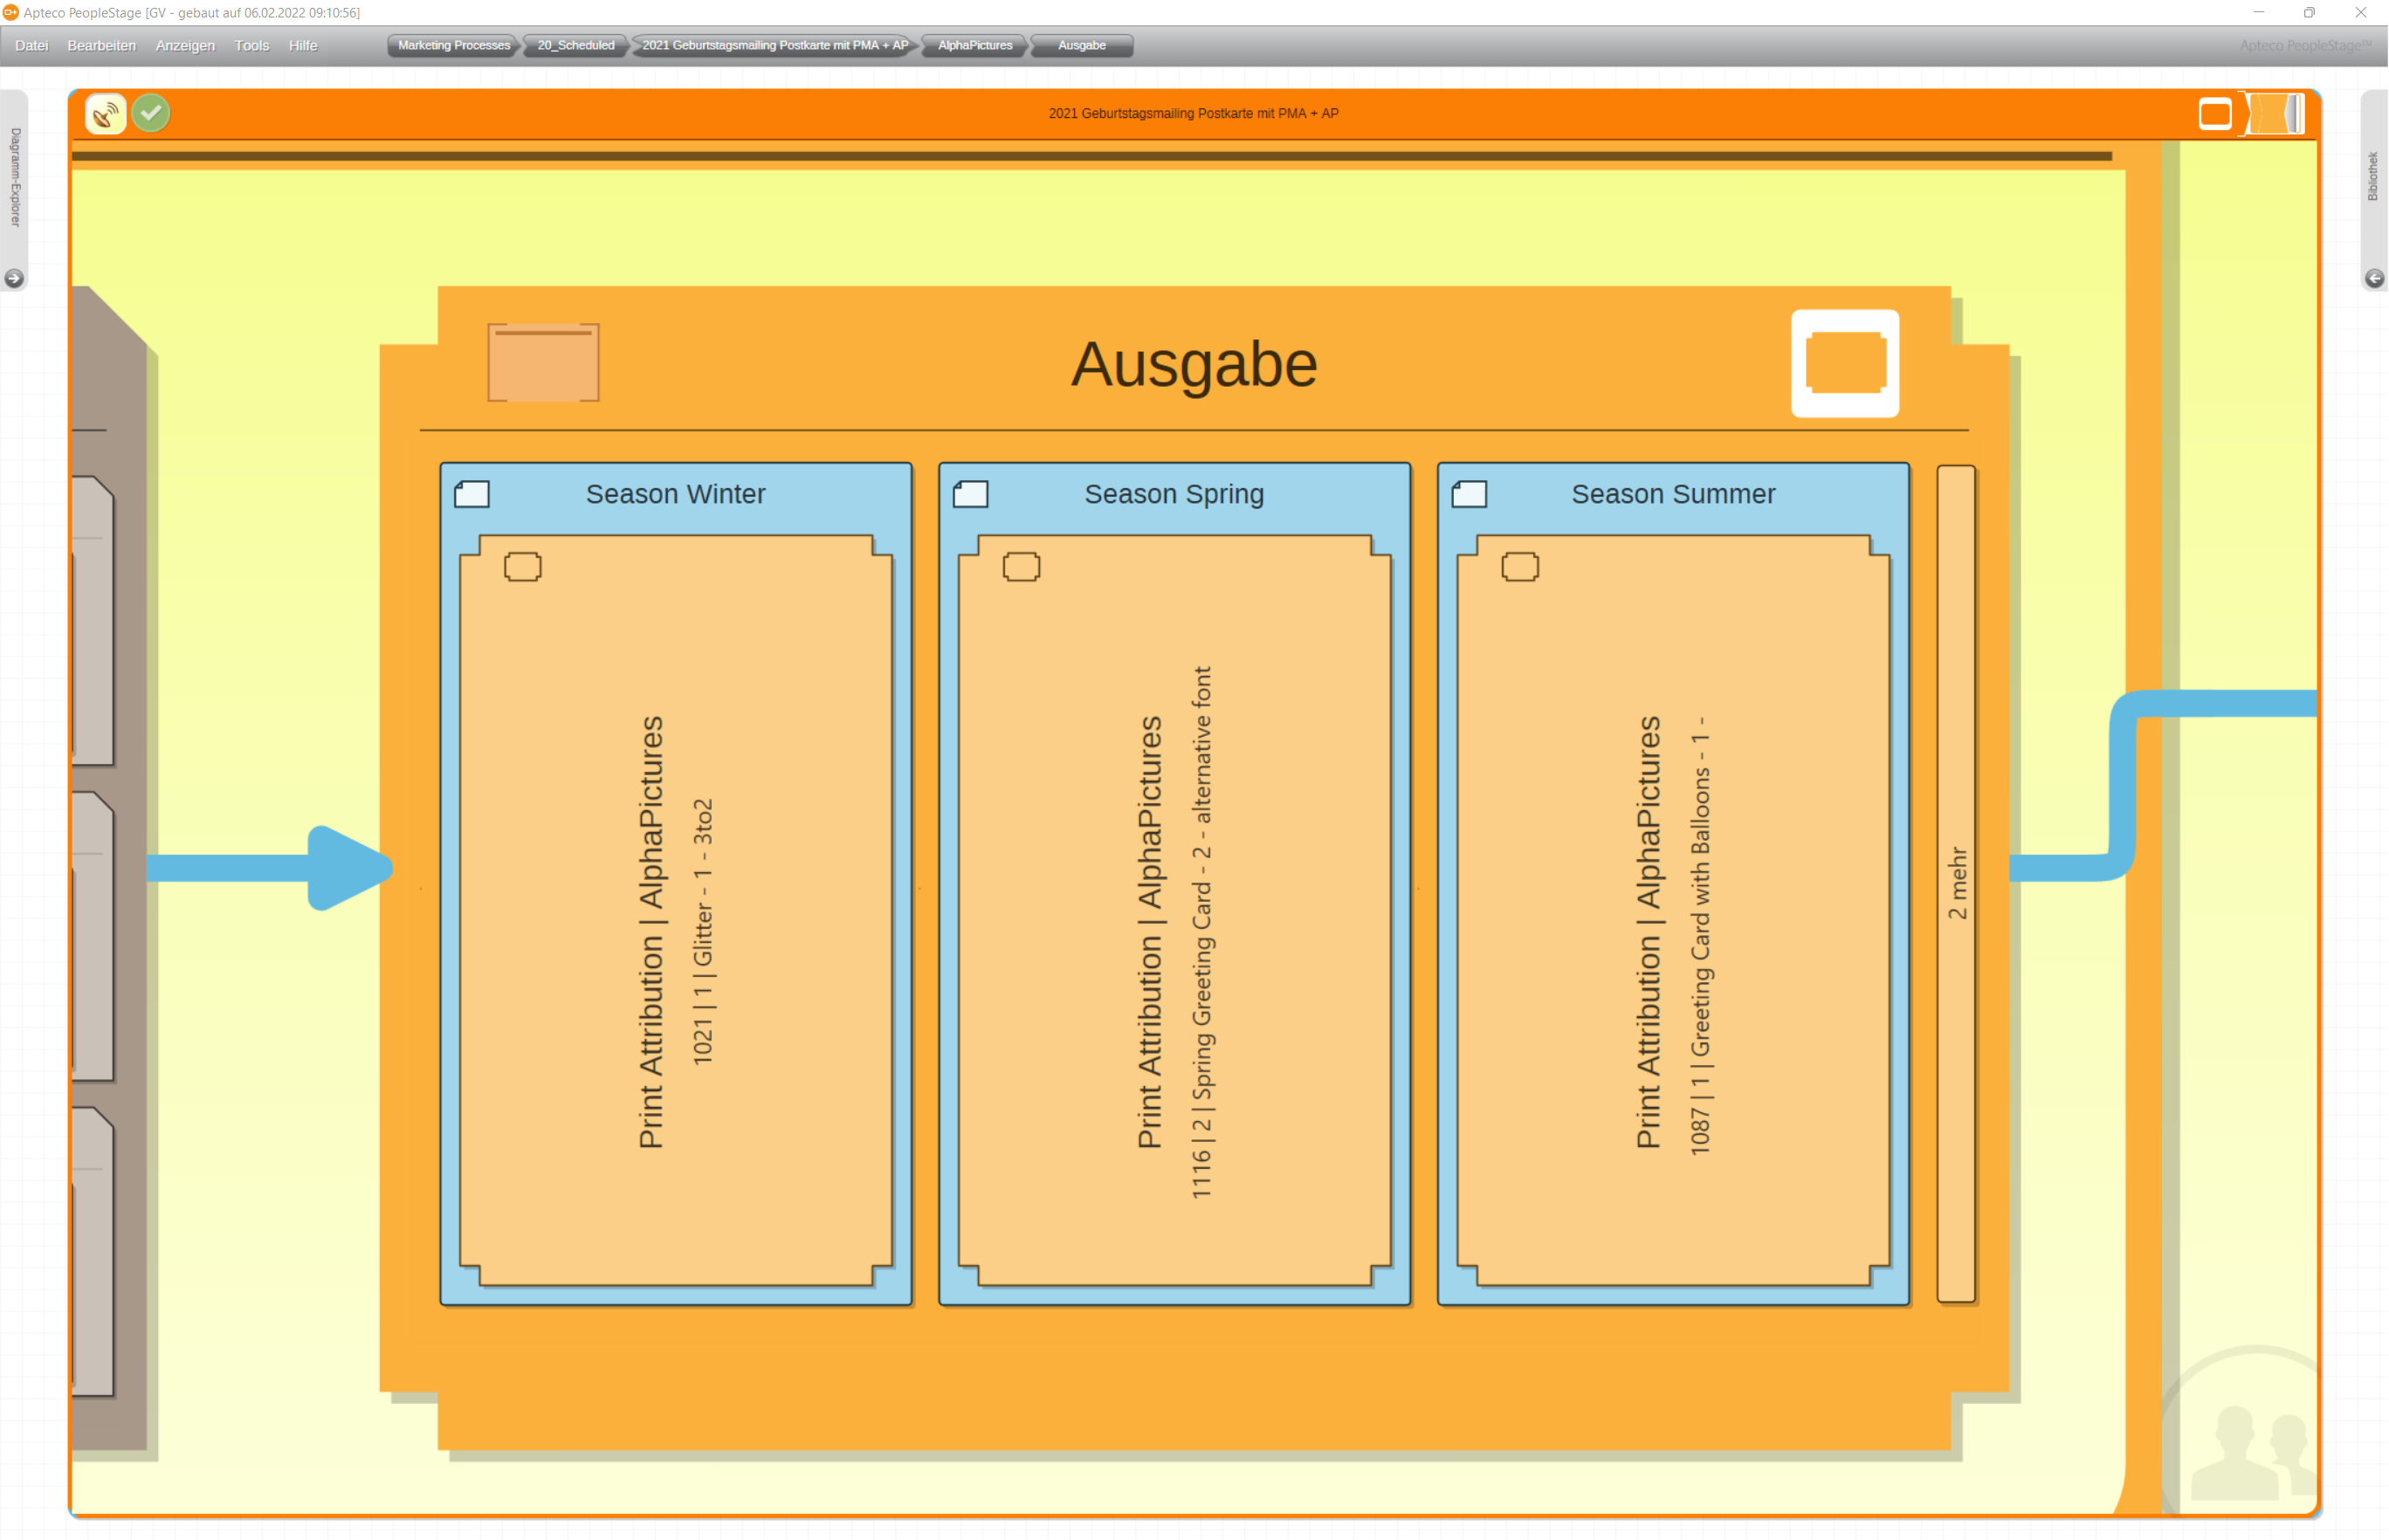The height and width of the screenshot is (1540, 2389).
Task: Open the Hilfe menu
Action: tap(302, 45)
